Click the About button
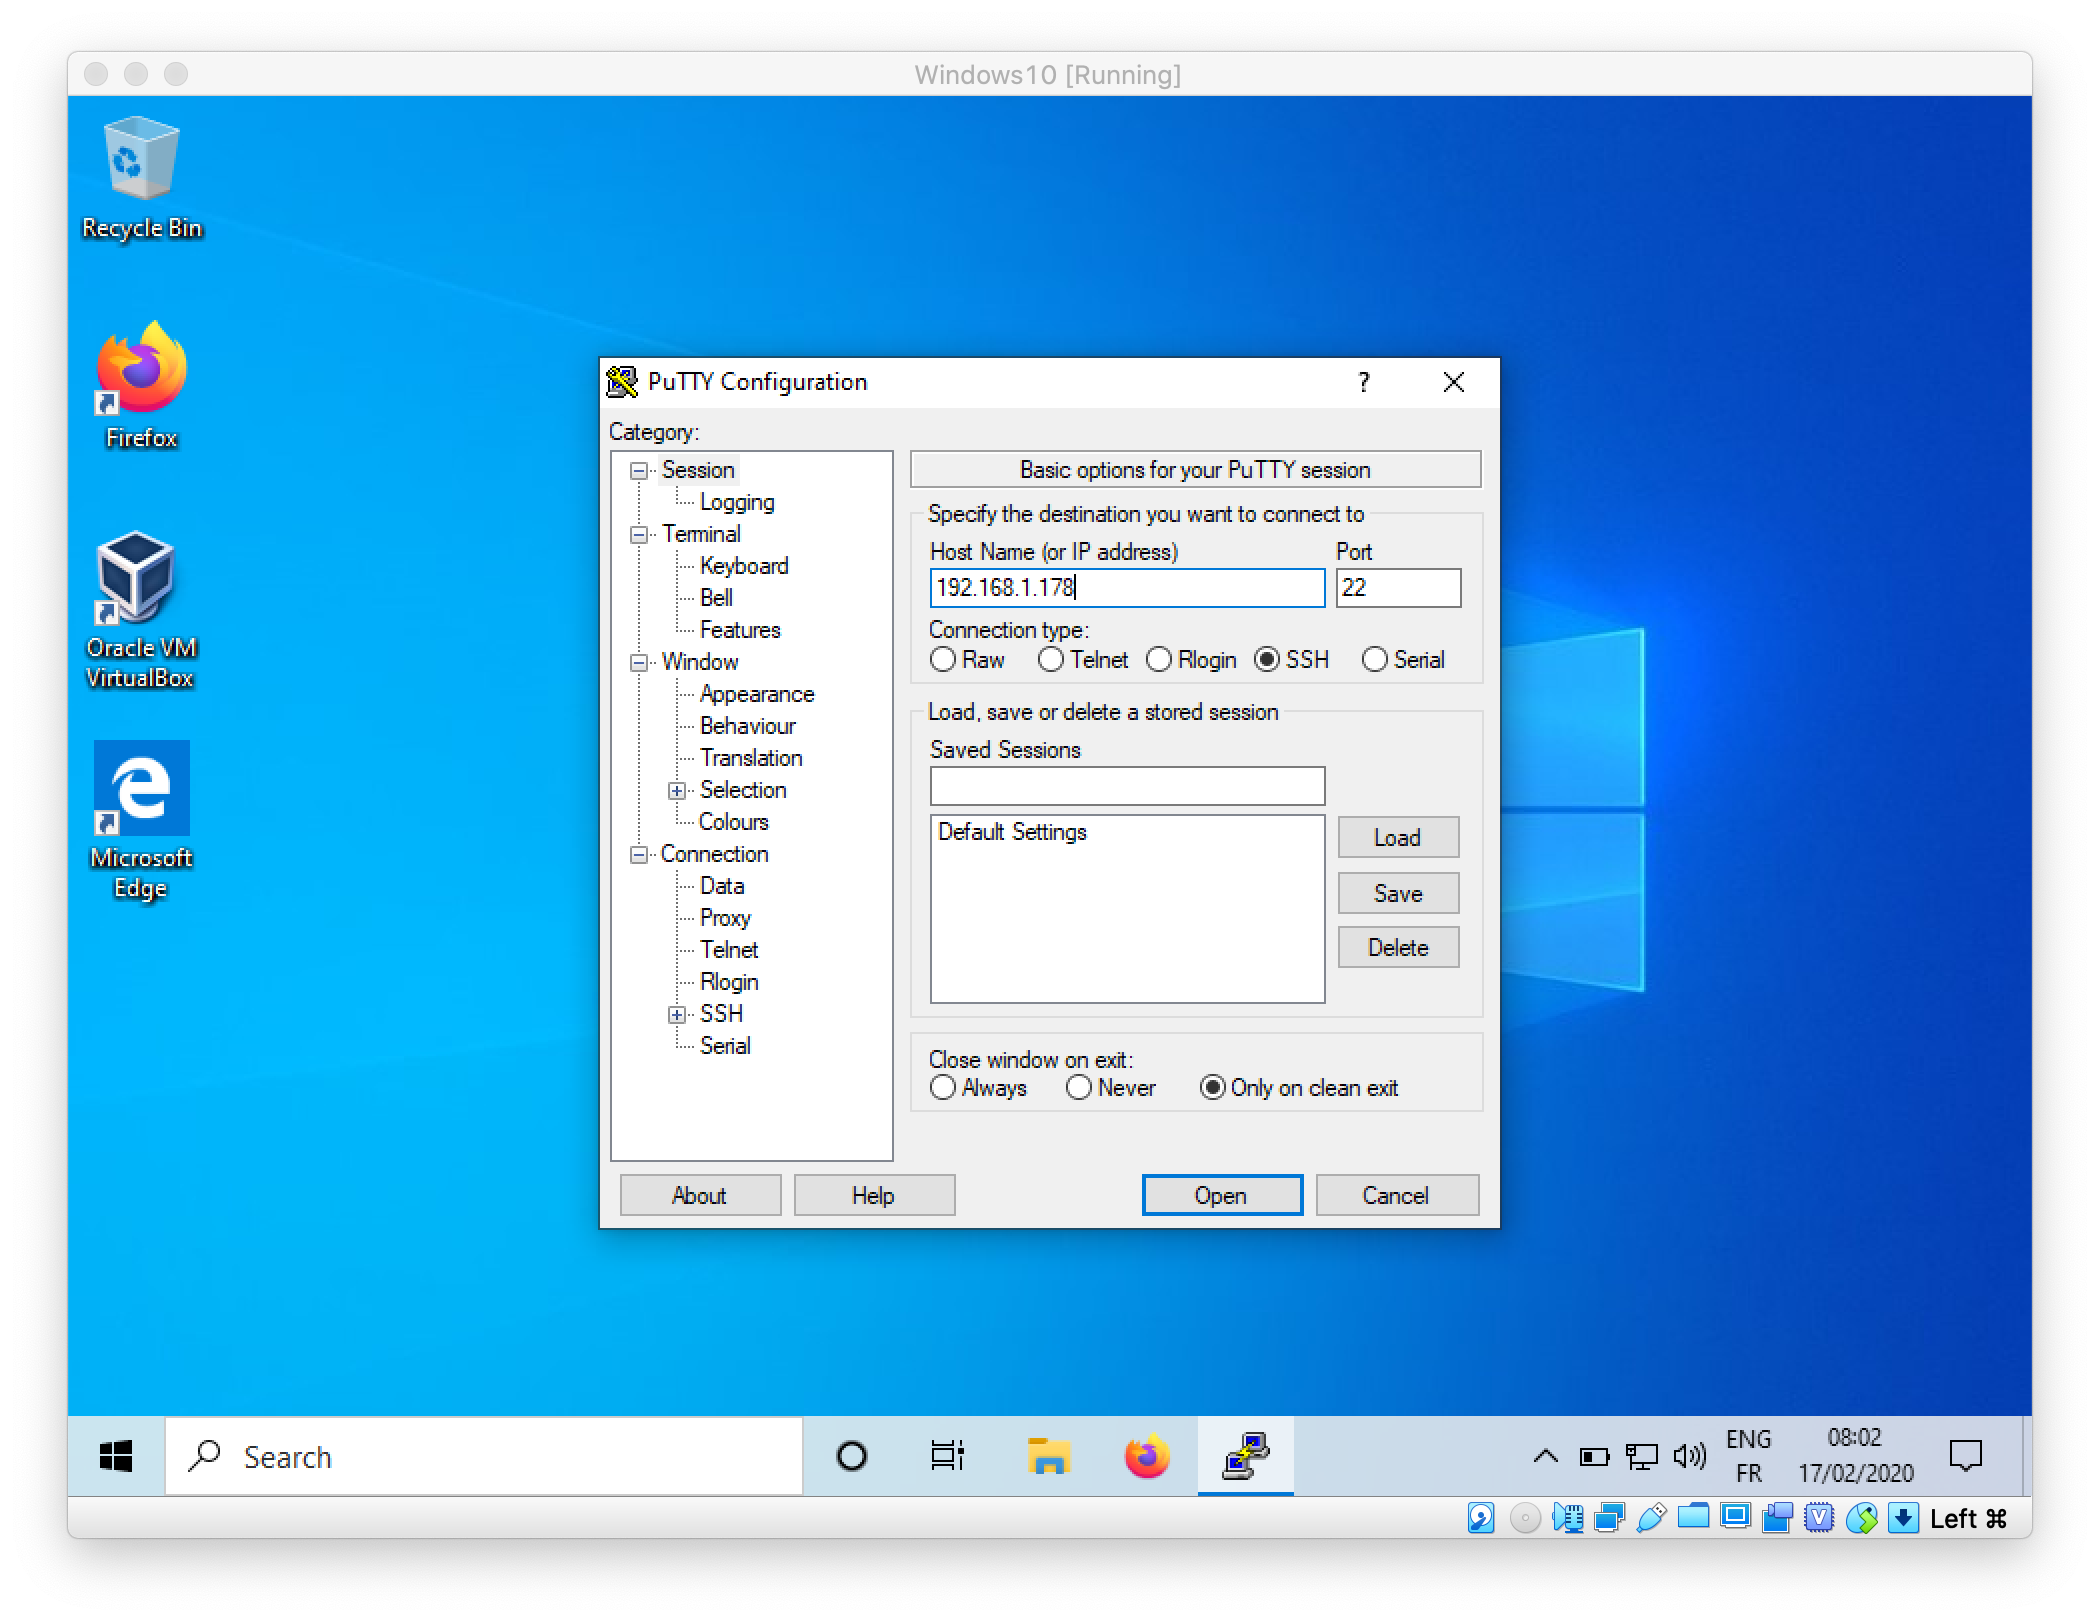 coord(700,1196)
